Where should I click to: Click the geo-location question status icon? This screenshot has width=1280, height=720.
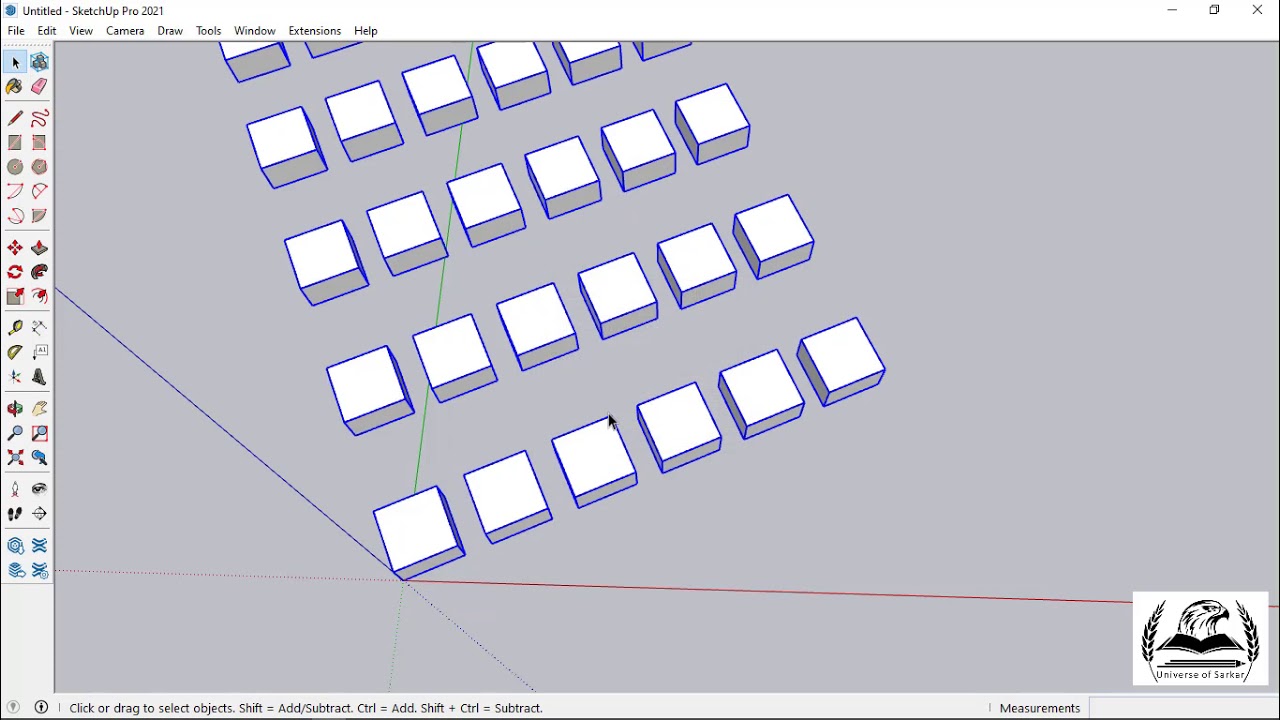click(x=14, y=708)
